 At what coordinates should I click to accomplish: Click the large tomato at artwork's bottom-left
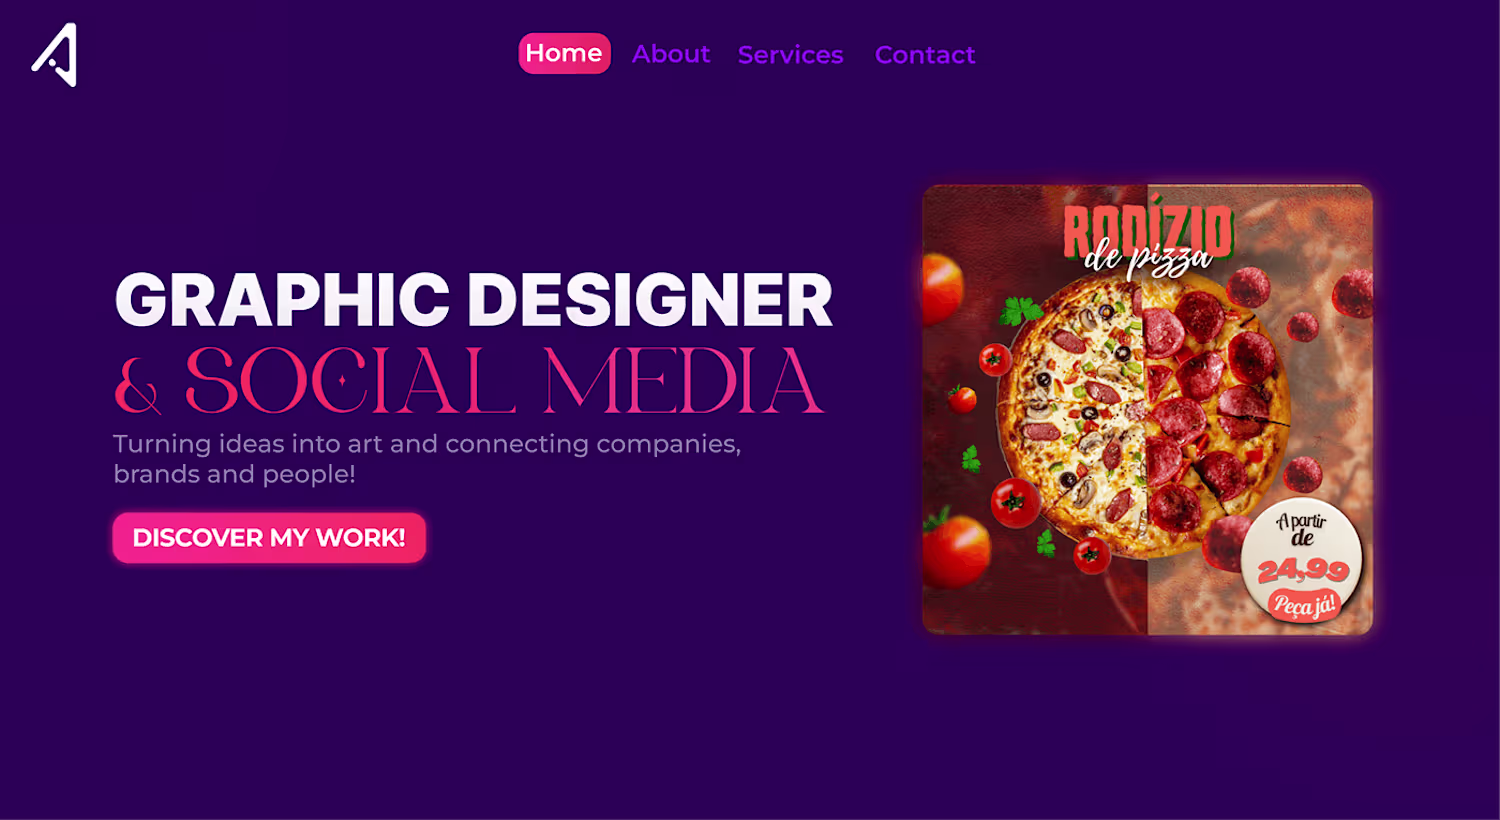(954, 550)
